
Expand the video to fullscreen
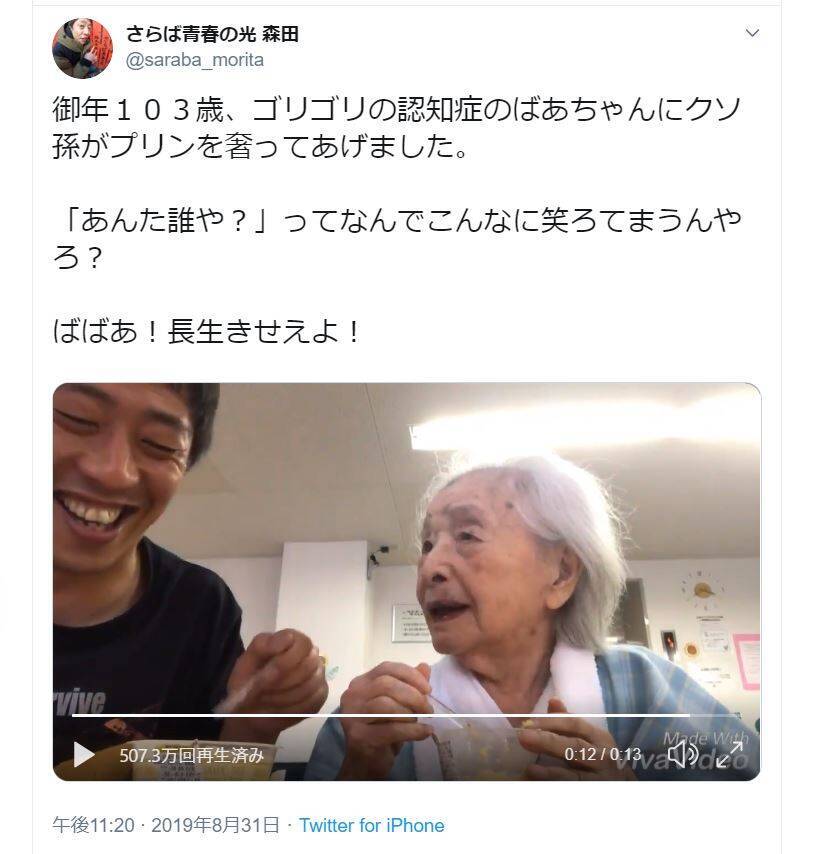click(730, 754)
